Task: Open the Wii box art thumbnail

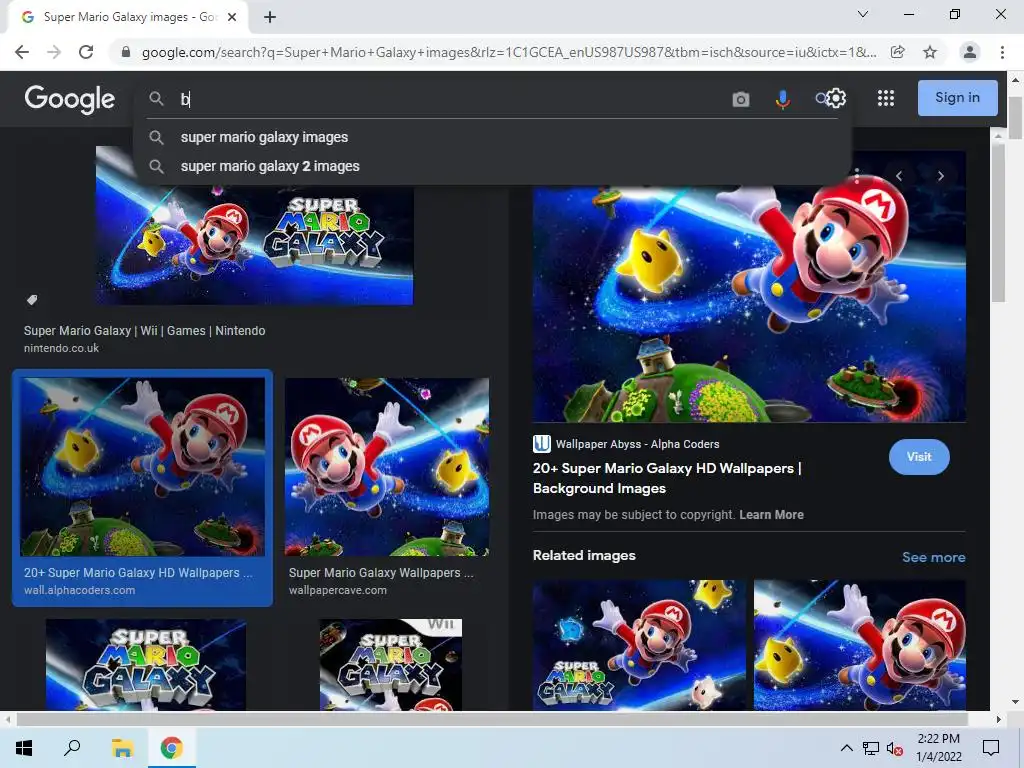Action: tap(391, 665)
